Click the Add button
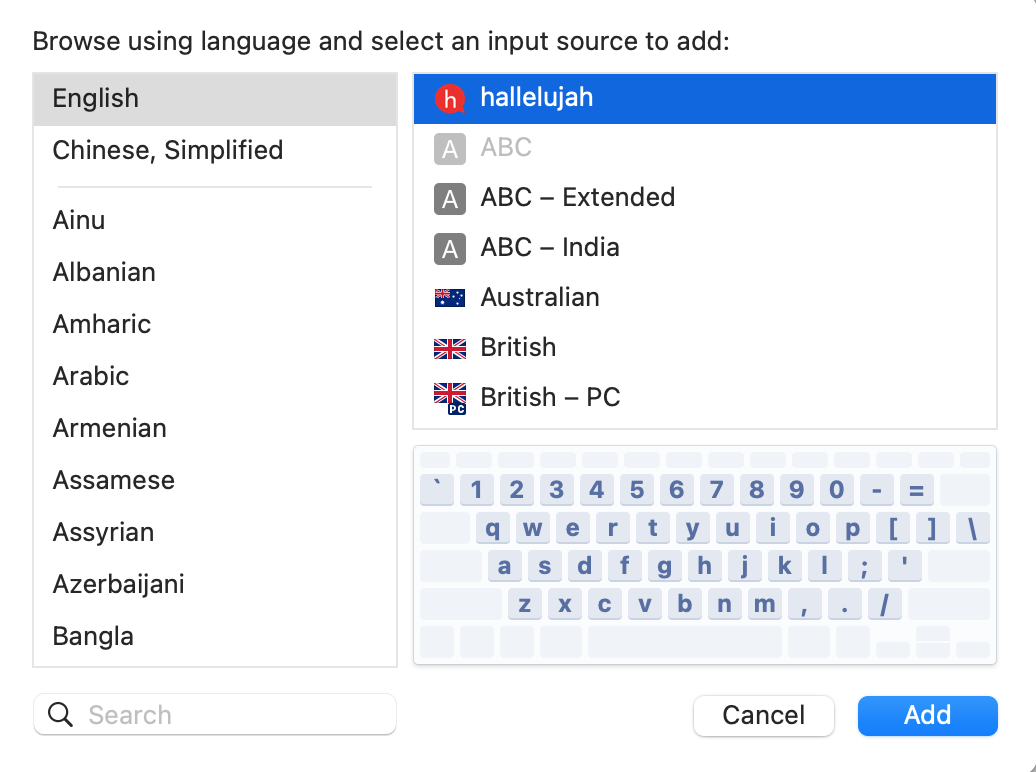This screenshot has width=1036, height=772. pyautogui.click(x=928, y=715)
